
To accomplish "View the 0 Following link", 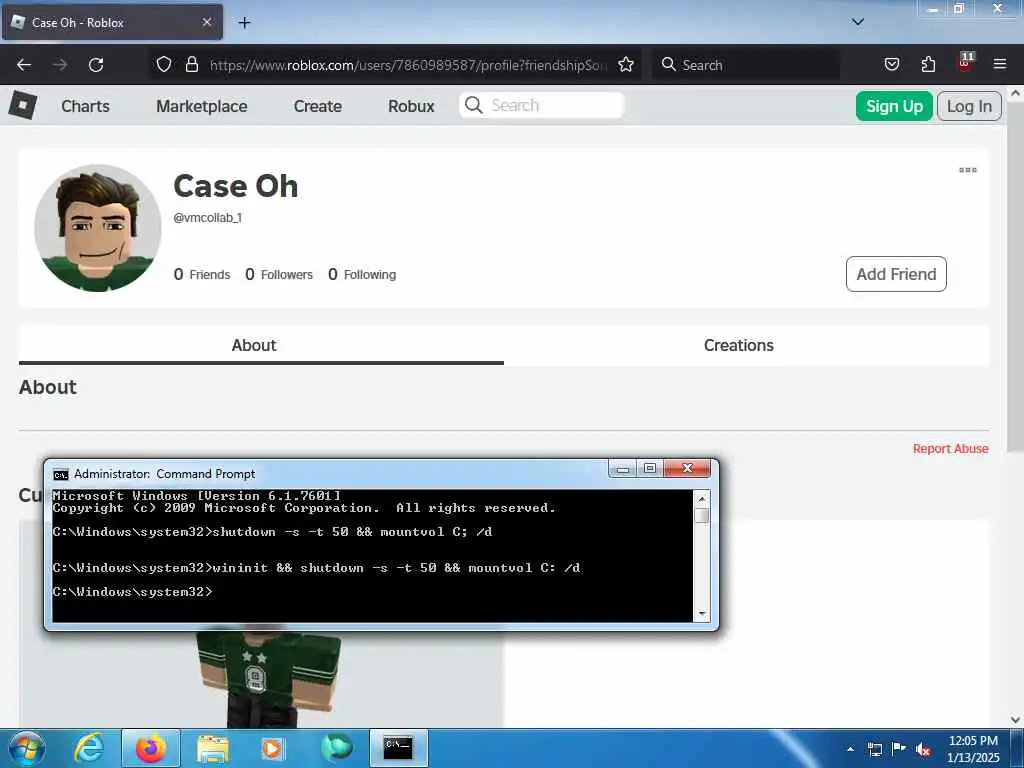I will click(362, 274).
